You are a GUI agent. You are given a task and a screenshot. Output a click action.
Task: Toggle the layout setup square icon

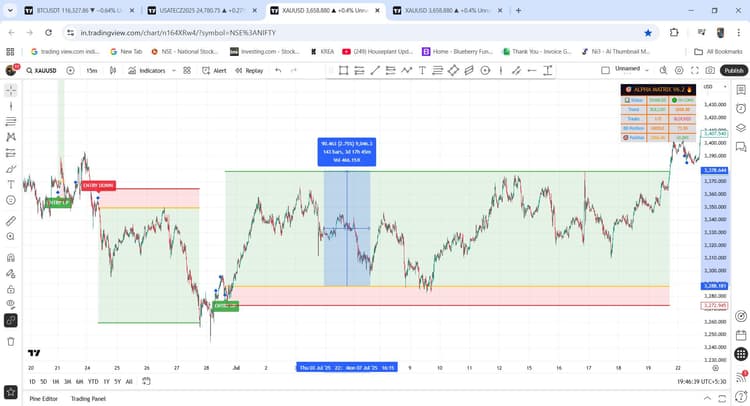[605, 70]
